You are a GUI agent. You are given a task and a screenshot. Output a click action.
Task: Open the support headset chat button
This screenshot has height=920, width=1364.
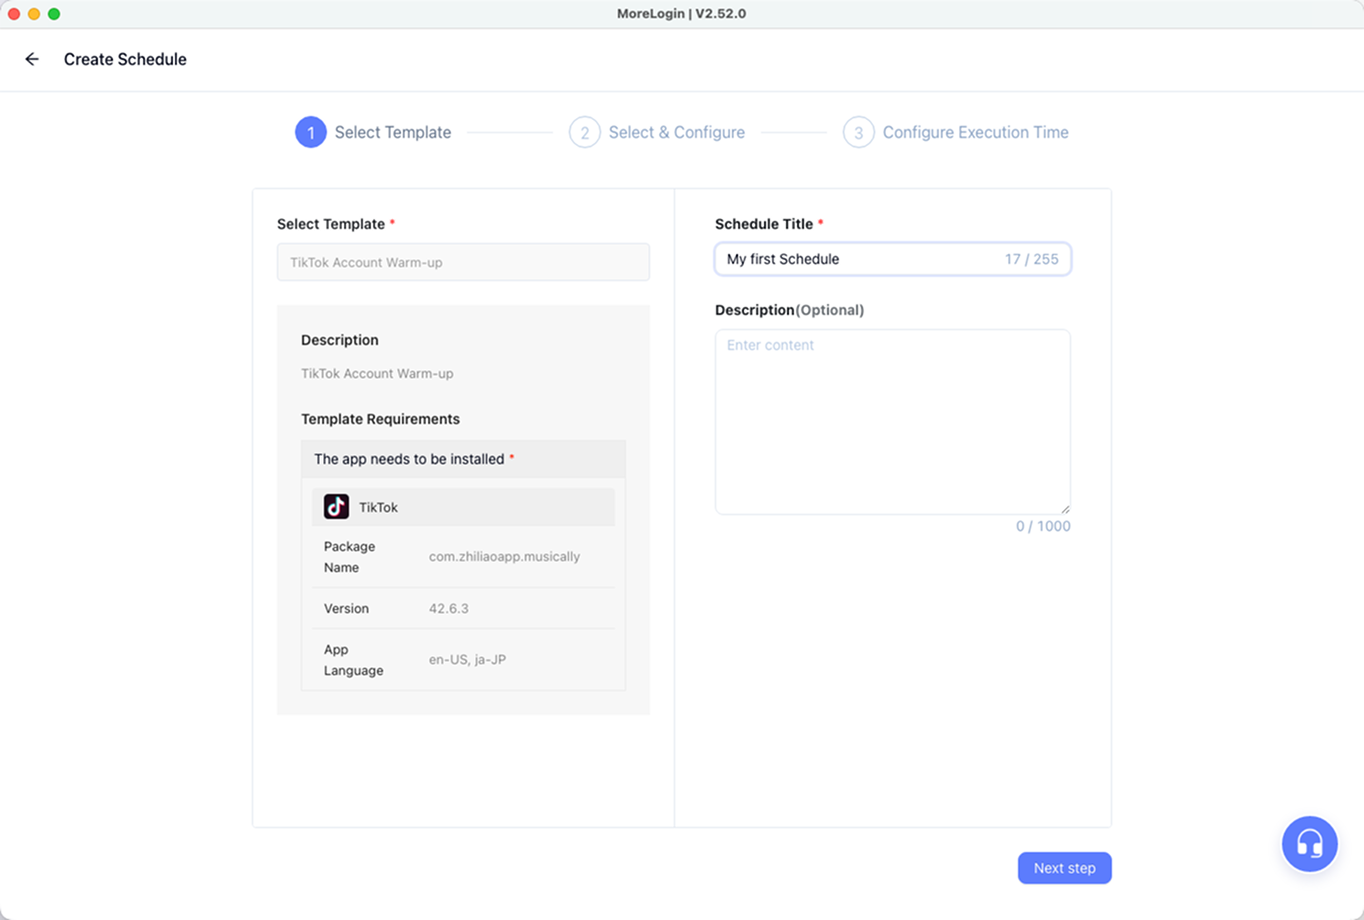click(x=1310, y=844)
